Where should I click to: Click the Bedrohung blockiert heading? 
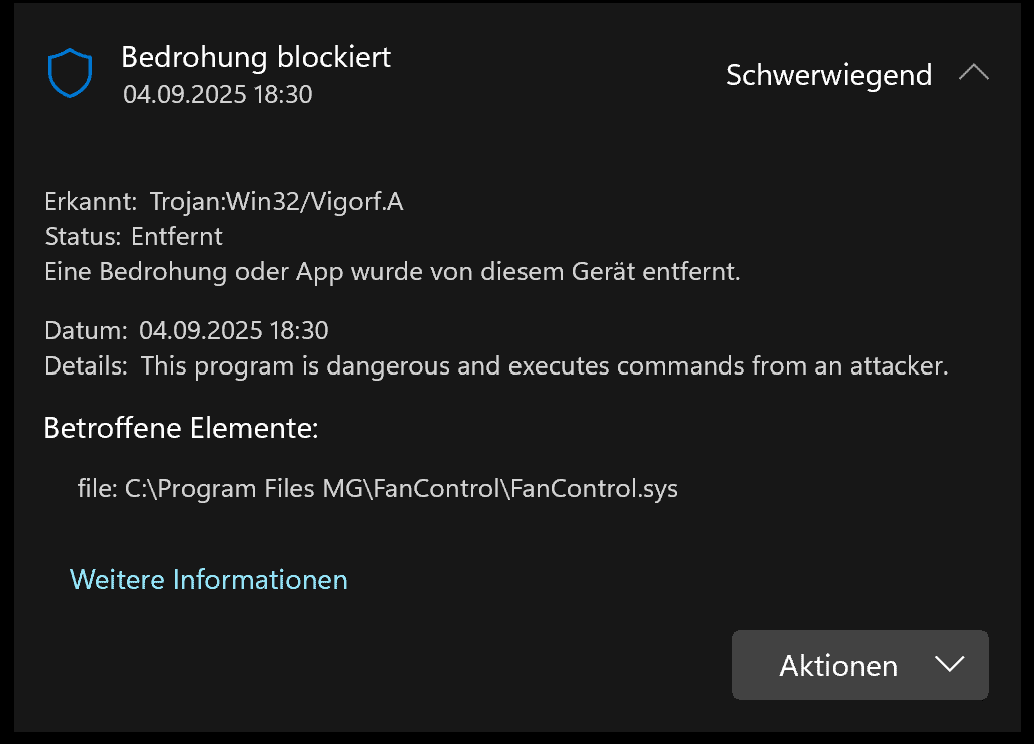pyautogui.click(x=256, y=57)
